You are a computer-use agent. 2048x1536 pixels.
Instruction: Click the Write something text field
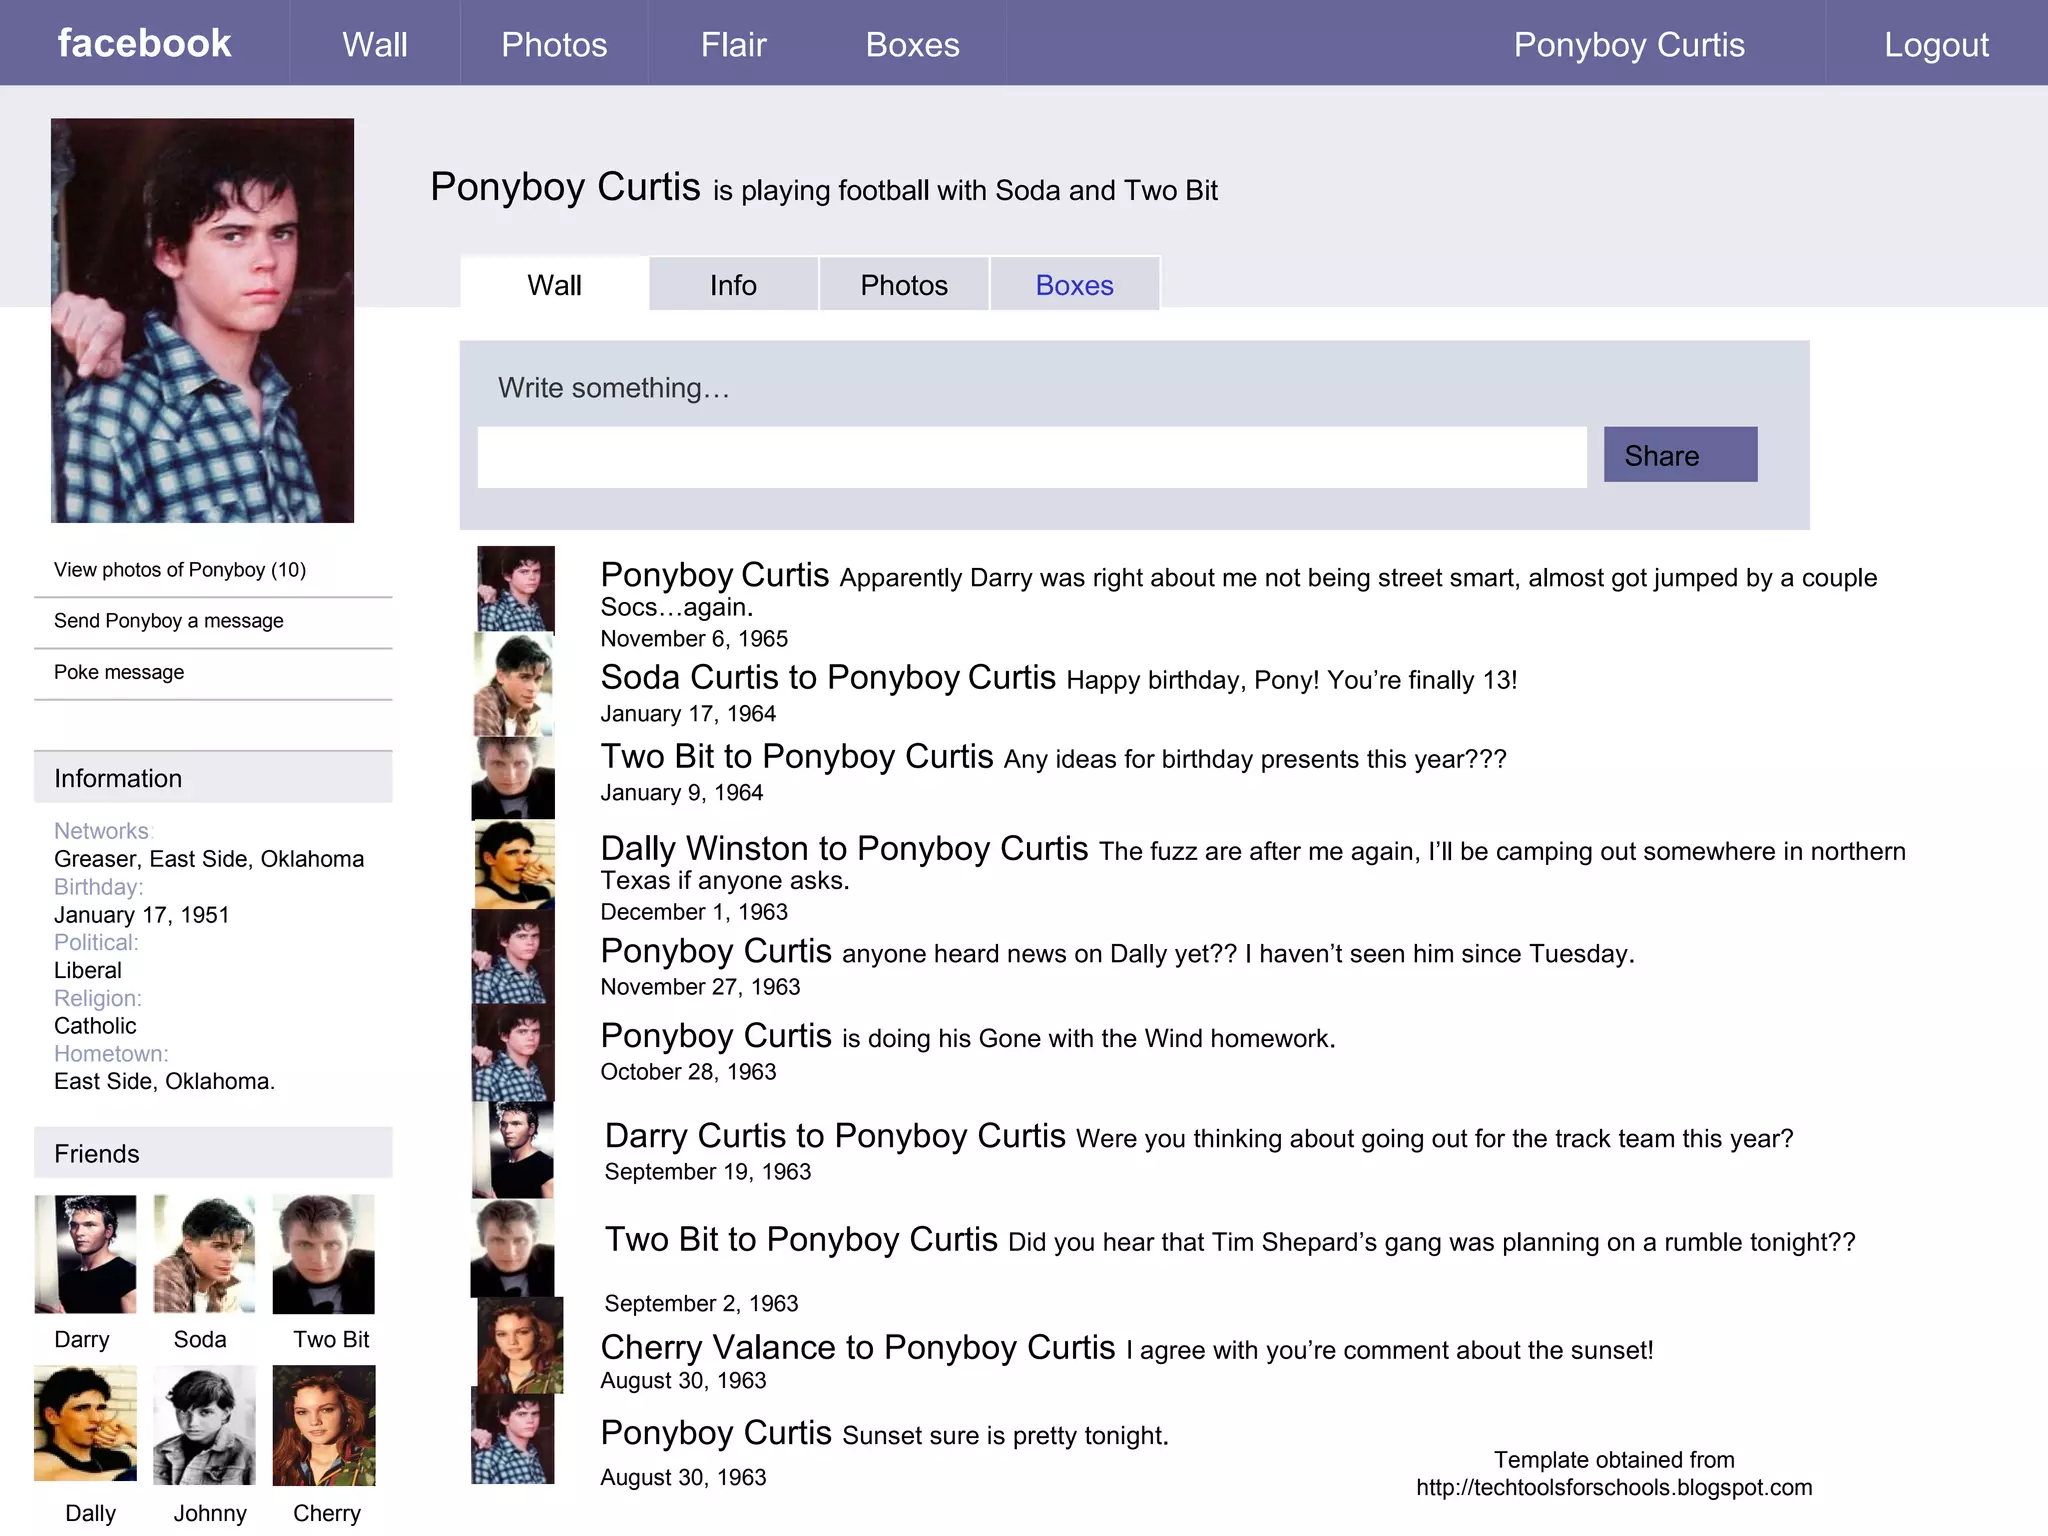(x=1031, y=458)
